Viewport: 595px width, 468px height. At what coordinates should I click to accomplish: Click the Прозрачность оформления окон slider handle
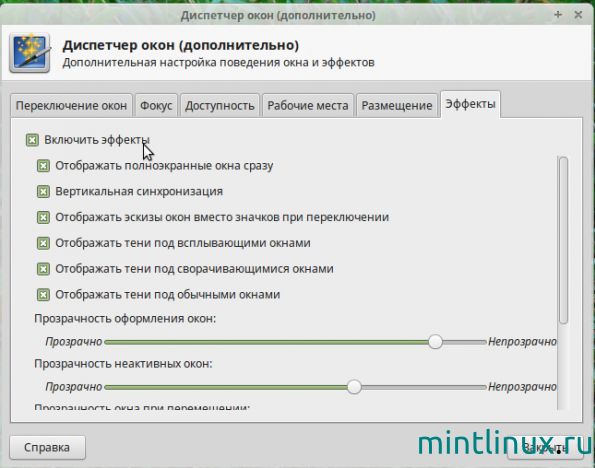(x=435, y=342)
